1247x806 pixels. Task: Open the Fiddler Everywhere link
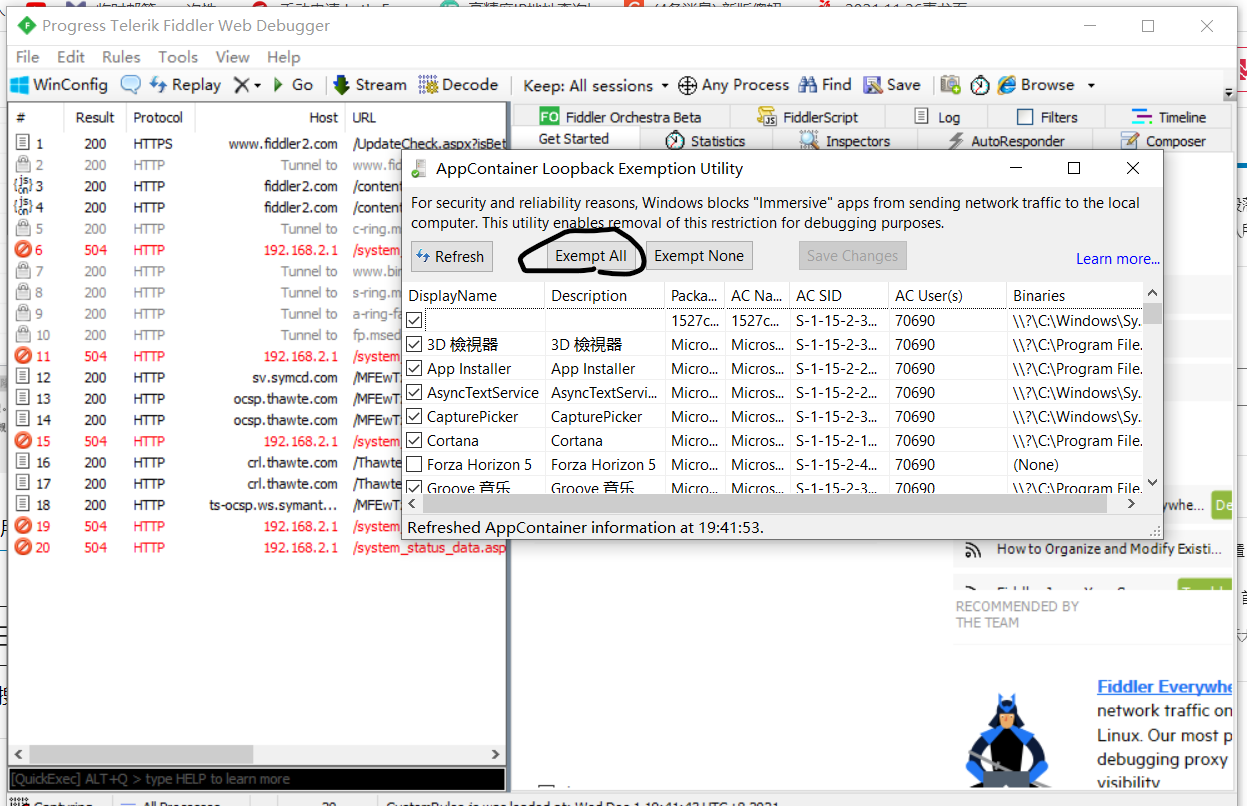click(x=1165, y=687)
